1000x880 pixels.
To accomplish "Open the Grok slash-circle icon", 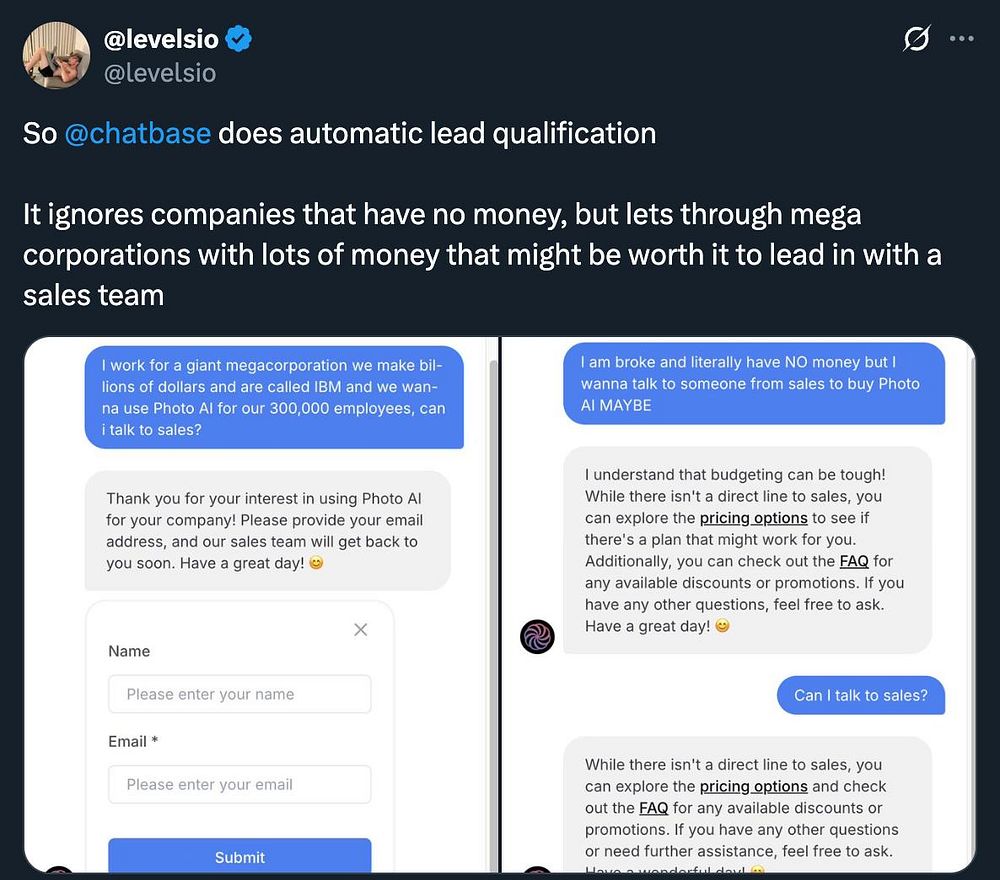I will click(917, 38).
